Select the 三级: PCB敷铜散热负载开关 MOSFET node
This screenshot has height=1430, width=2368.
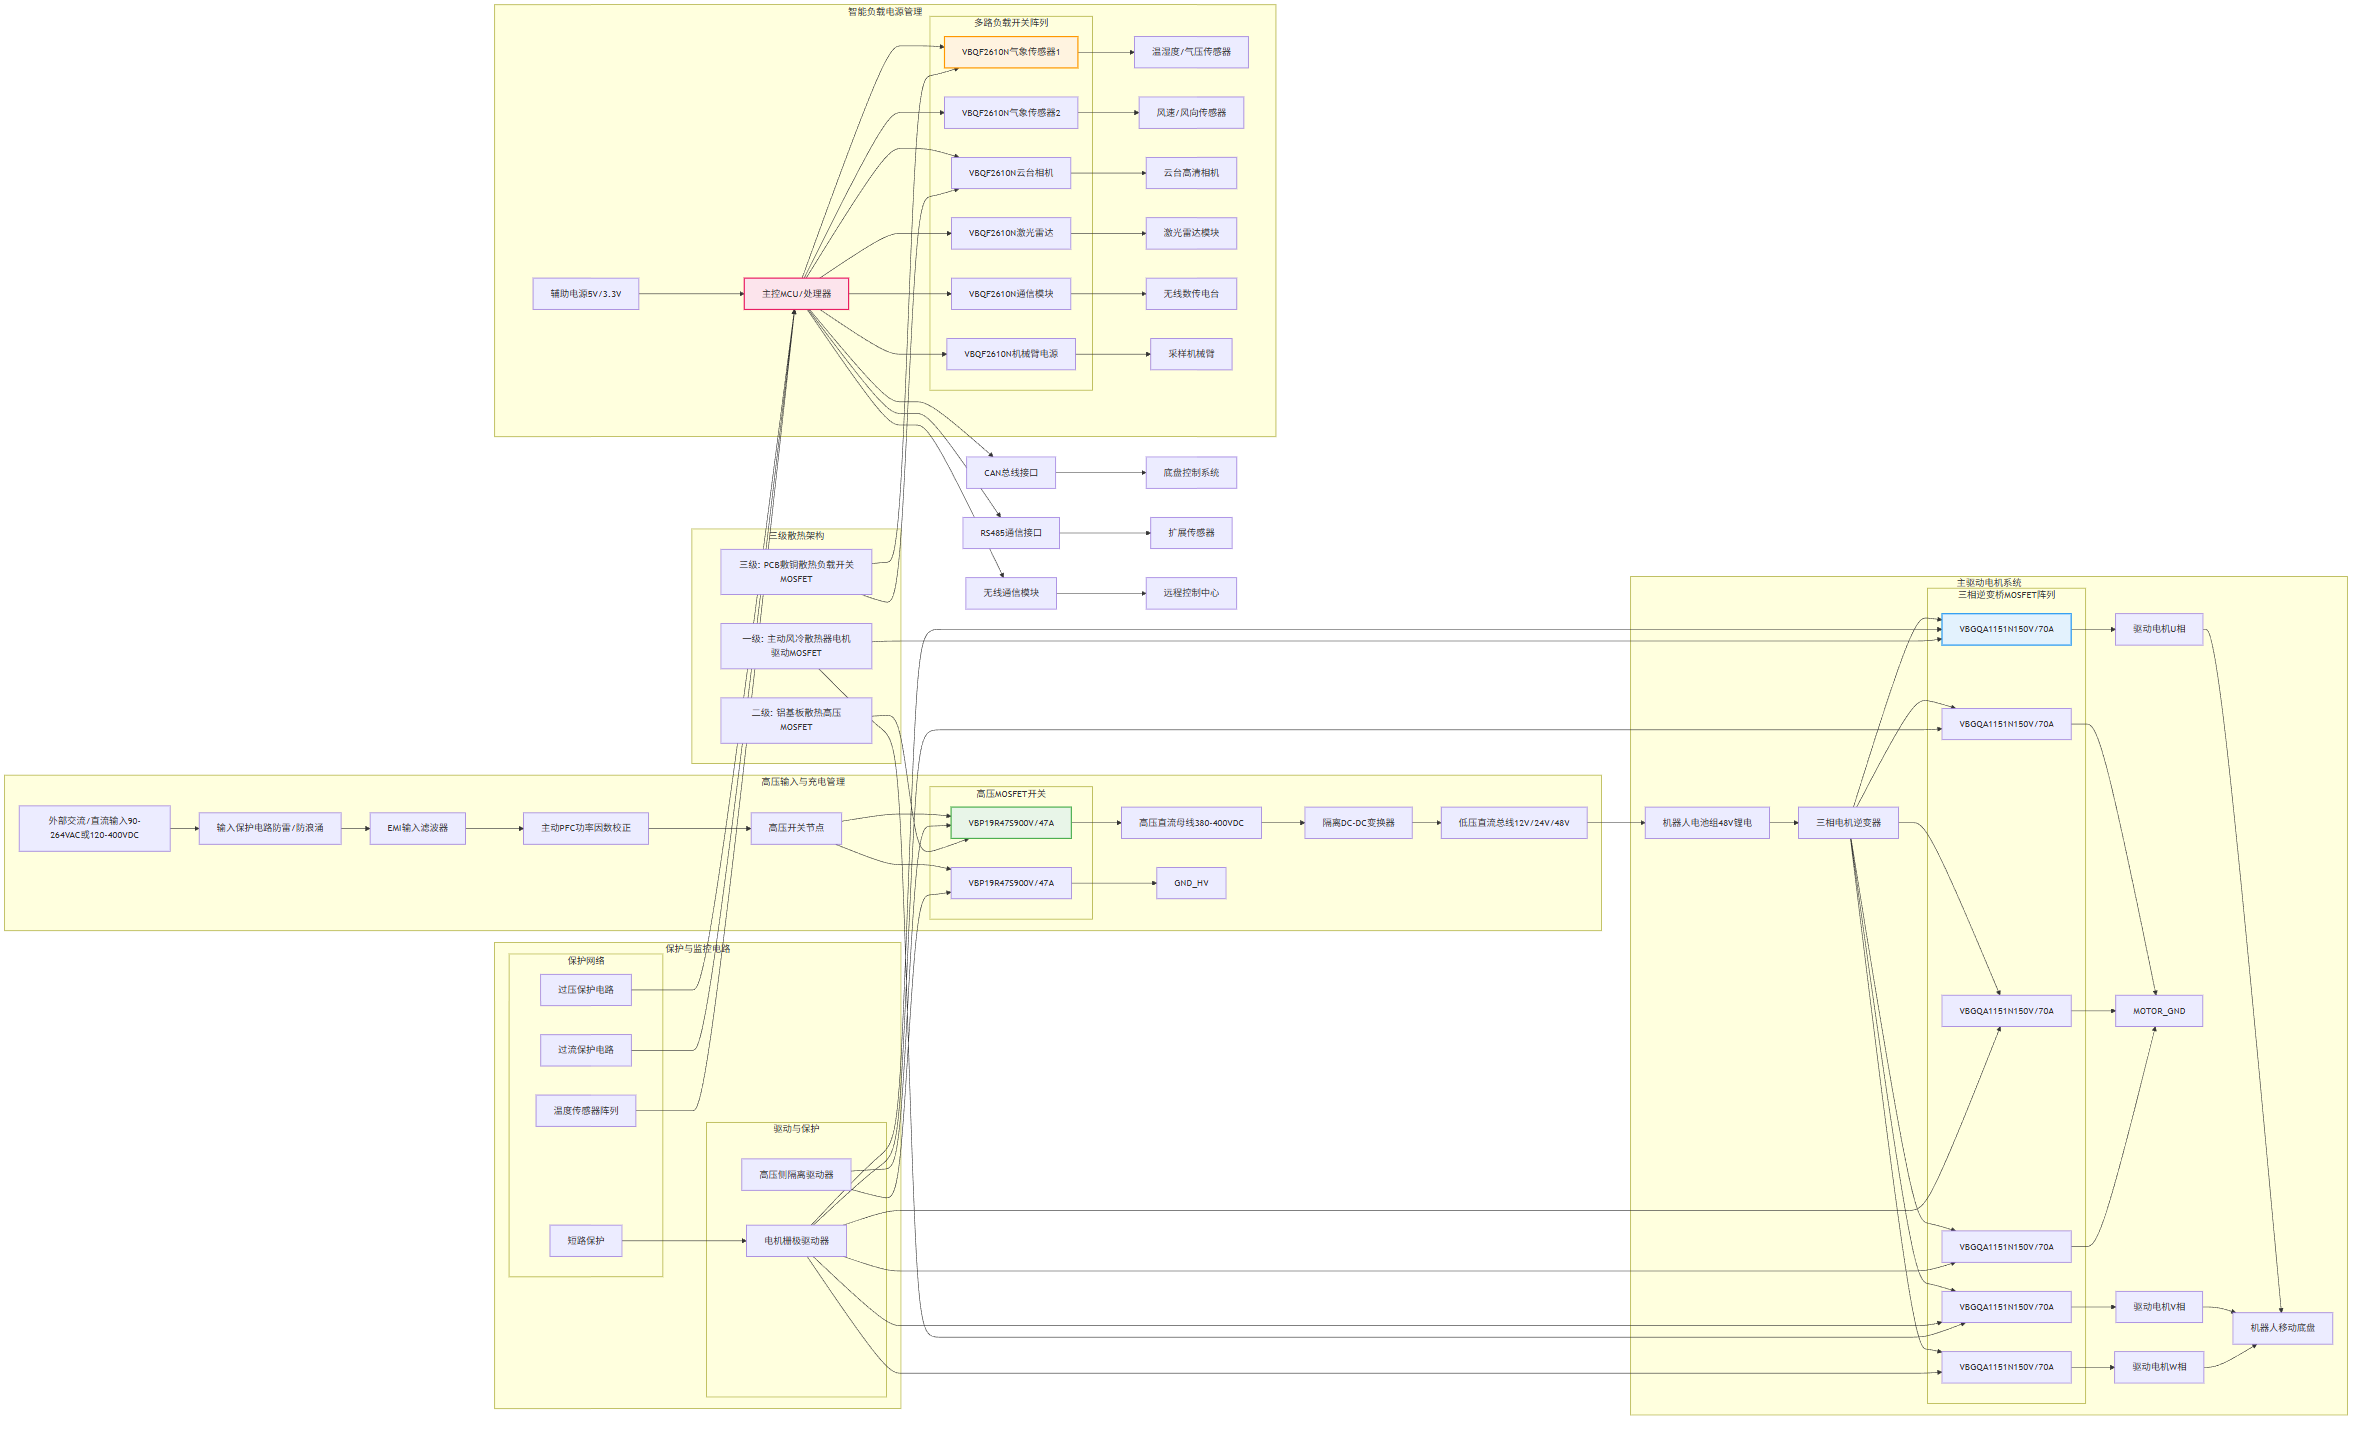pos(796,572)
